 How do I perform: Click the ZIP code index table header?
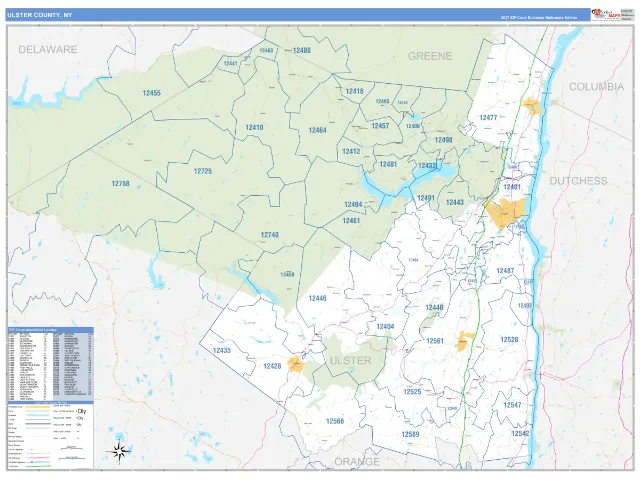pyautogui.click(x=51, y=330)
